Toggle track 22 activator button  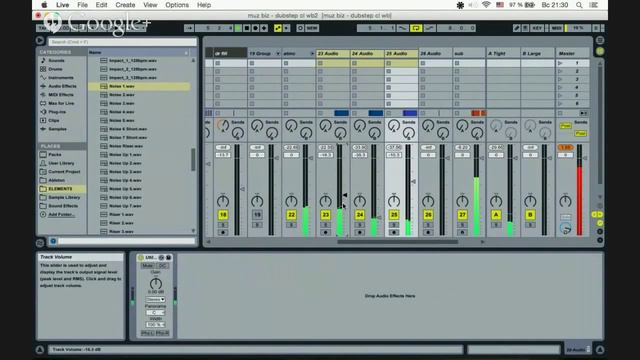click(291, 215)
